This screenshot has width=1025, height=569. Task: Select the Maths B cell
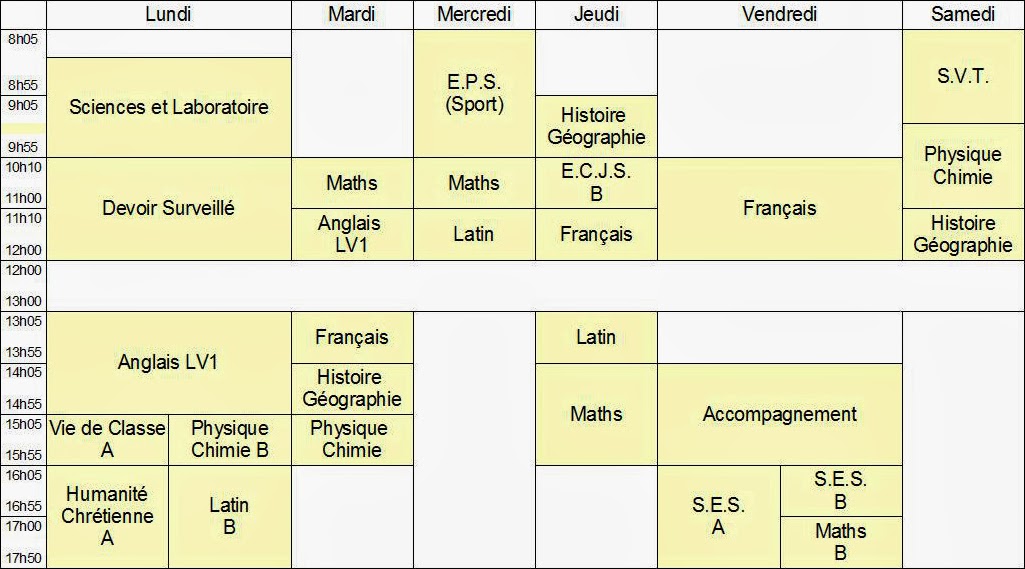point(840,541)
